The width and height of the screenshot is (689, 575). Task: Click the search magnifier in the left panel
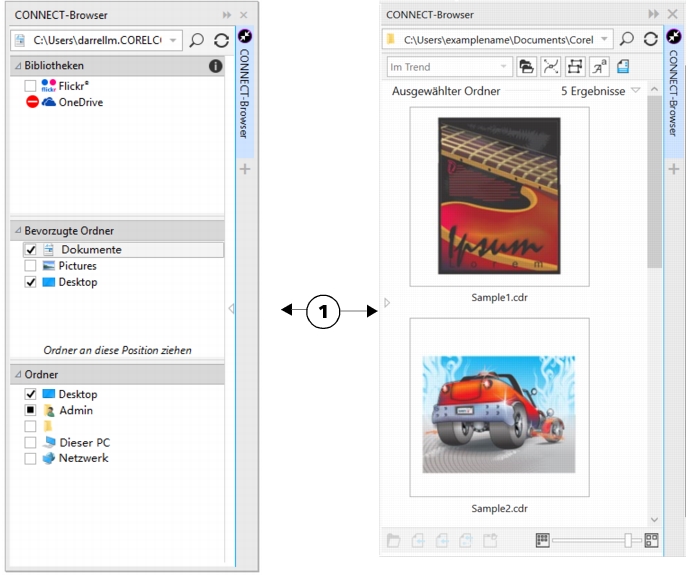click(x=197, y=41)
